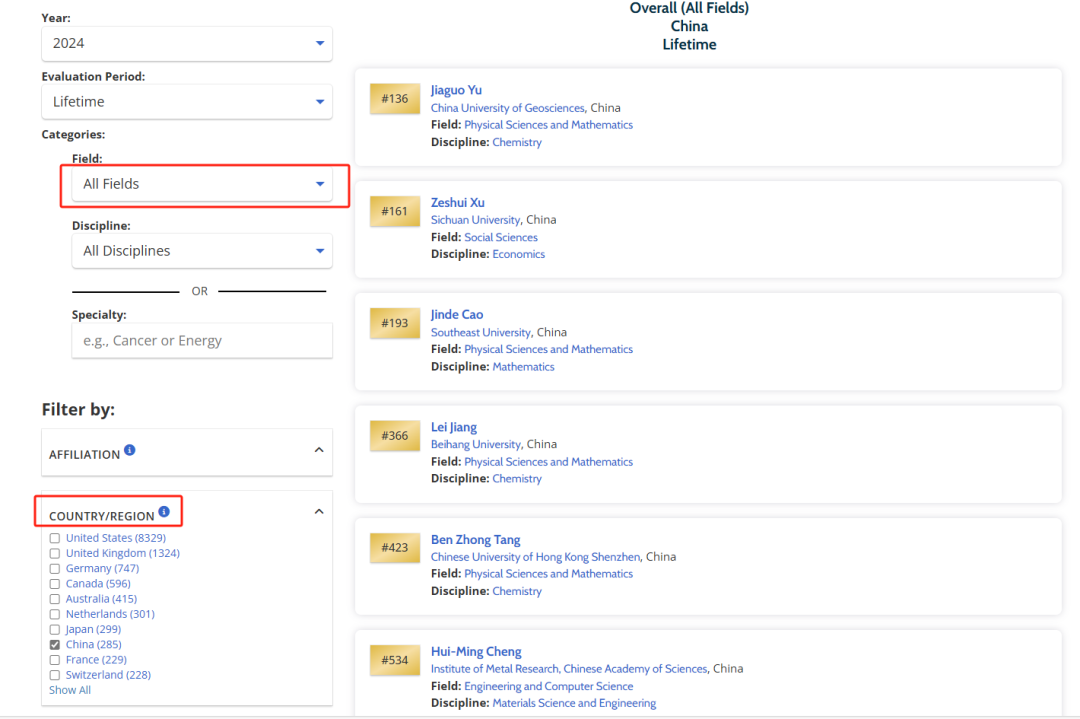Click the #193 rank badge
The height and width of the screenshot is (719, 1080).
click(x=395, y=324)
